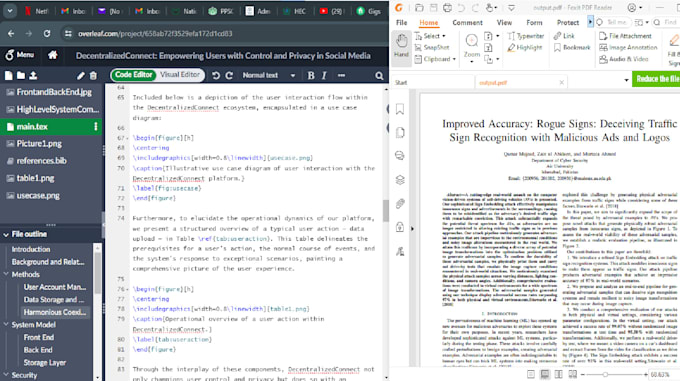Screen dimensions: 680x381
Task: Upload a file to Overleaf project
Action: [x=33, y=75]
